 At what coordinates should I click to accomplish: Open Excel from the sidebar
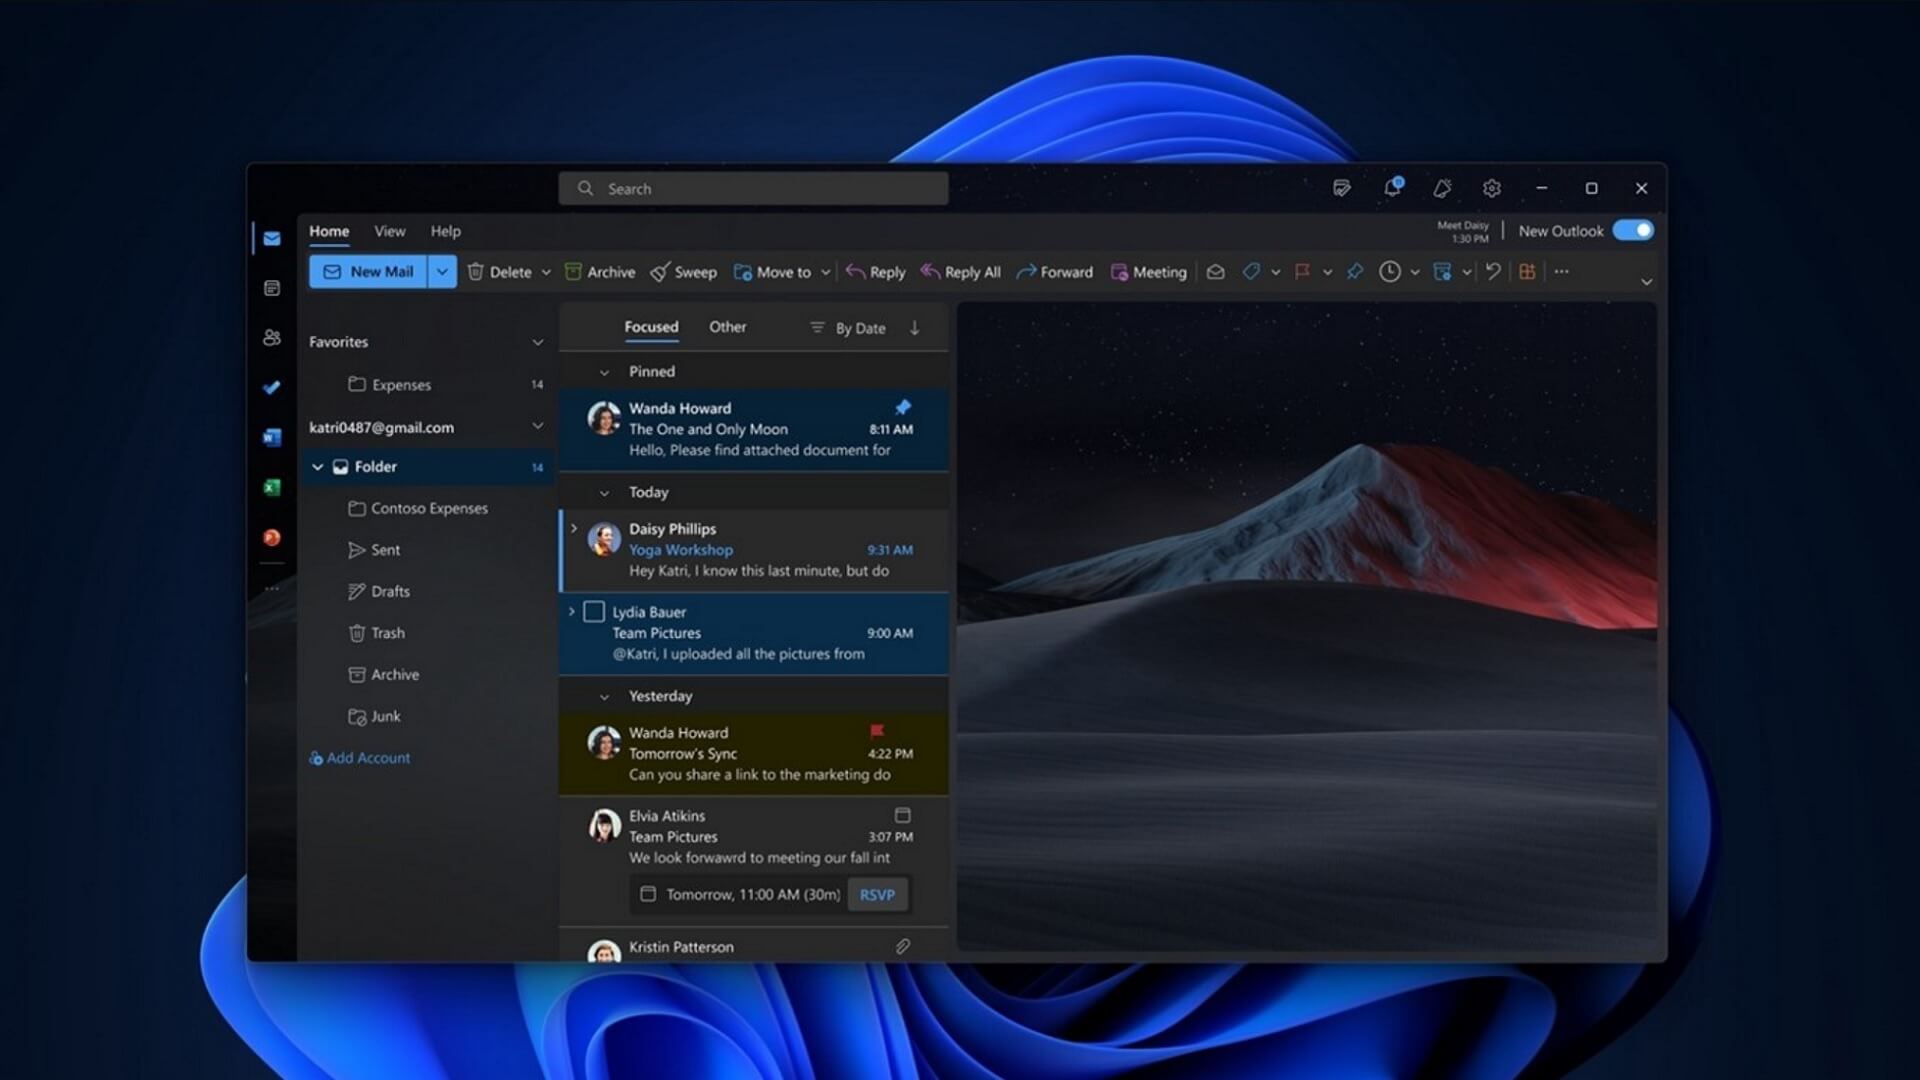[x=272, y=487]
